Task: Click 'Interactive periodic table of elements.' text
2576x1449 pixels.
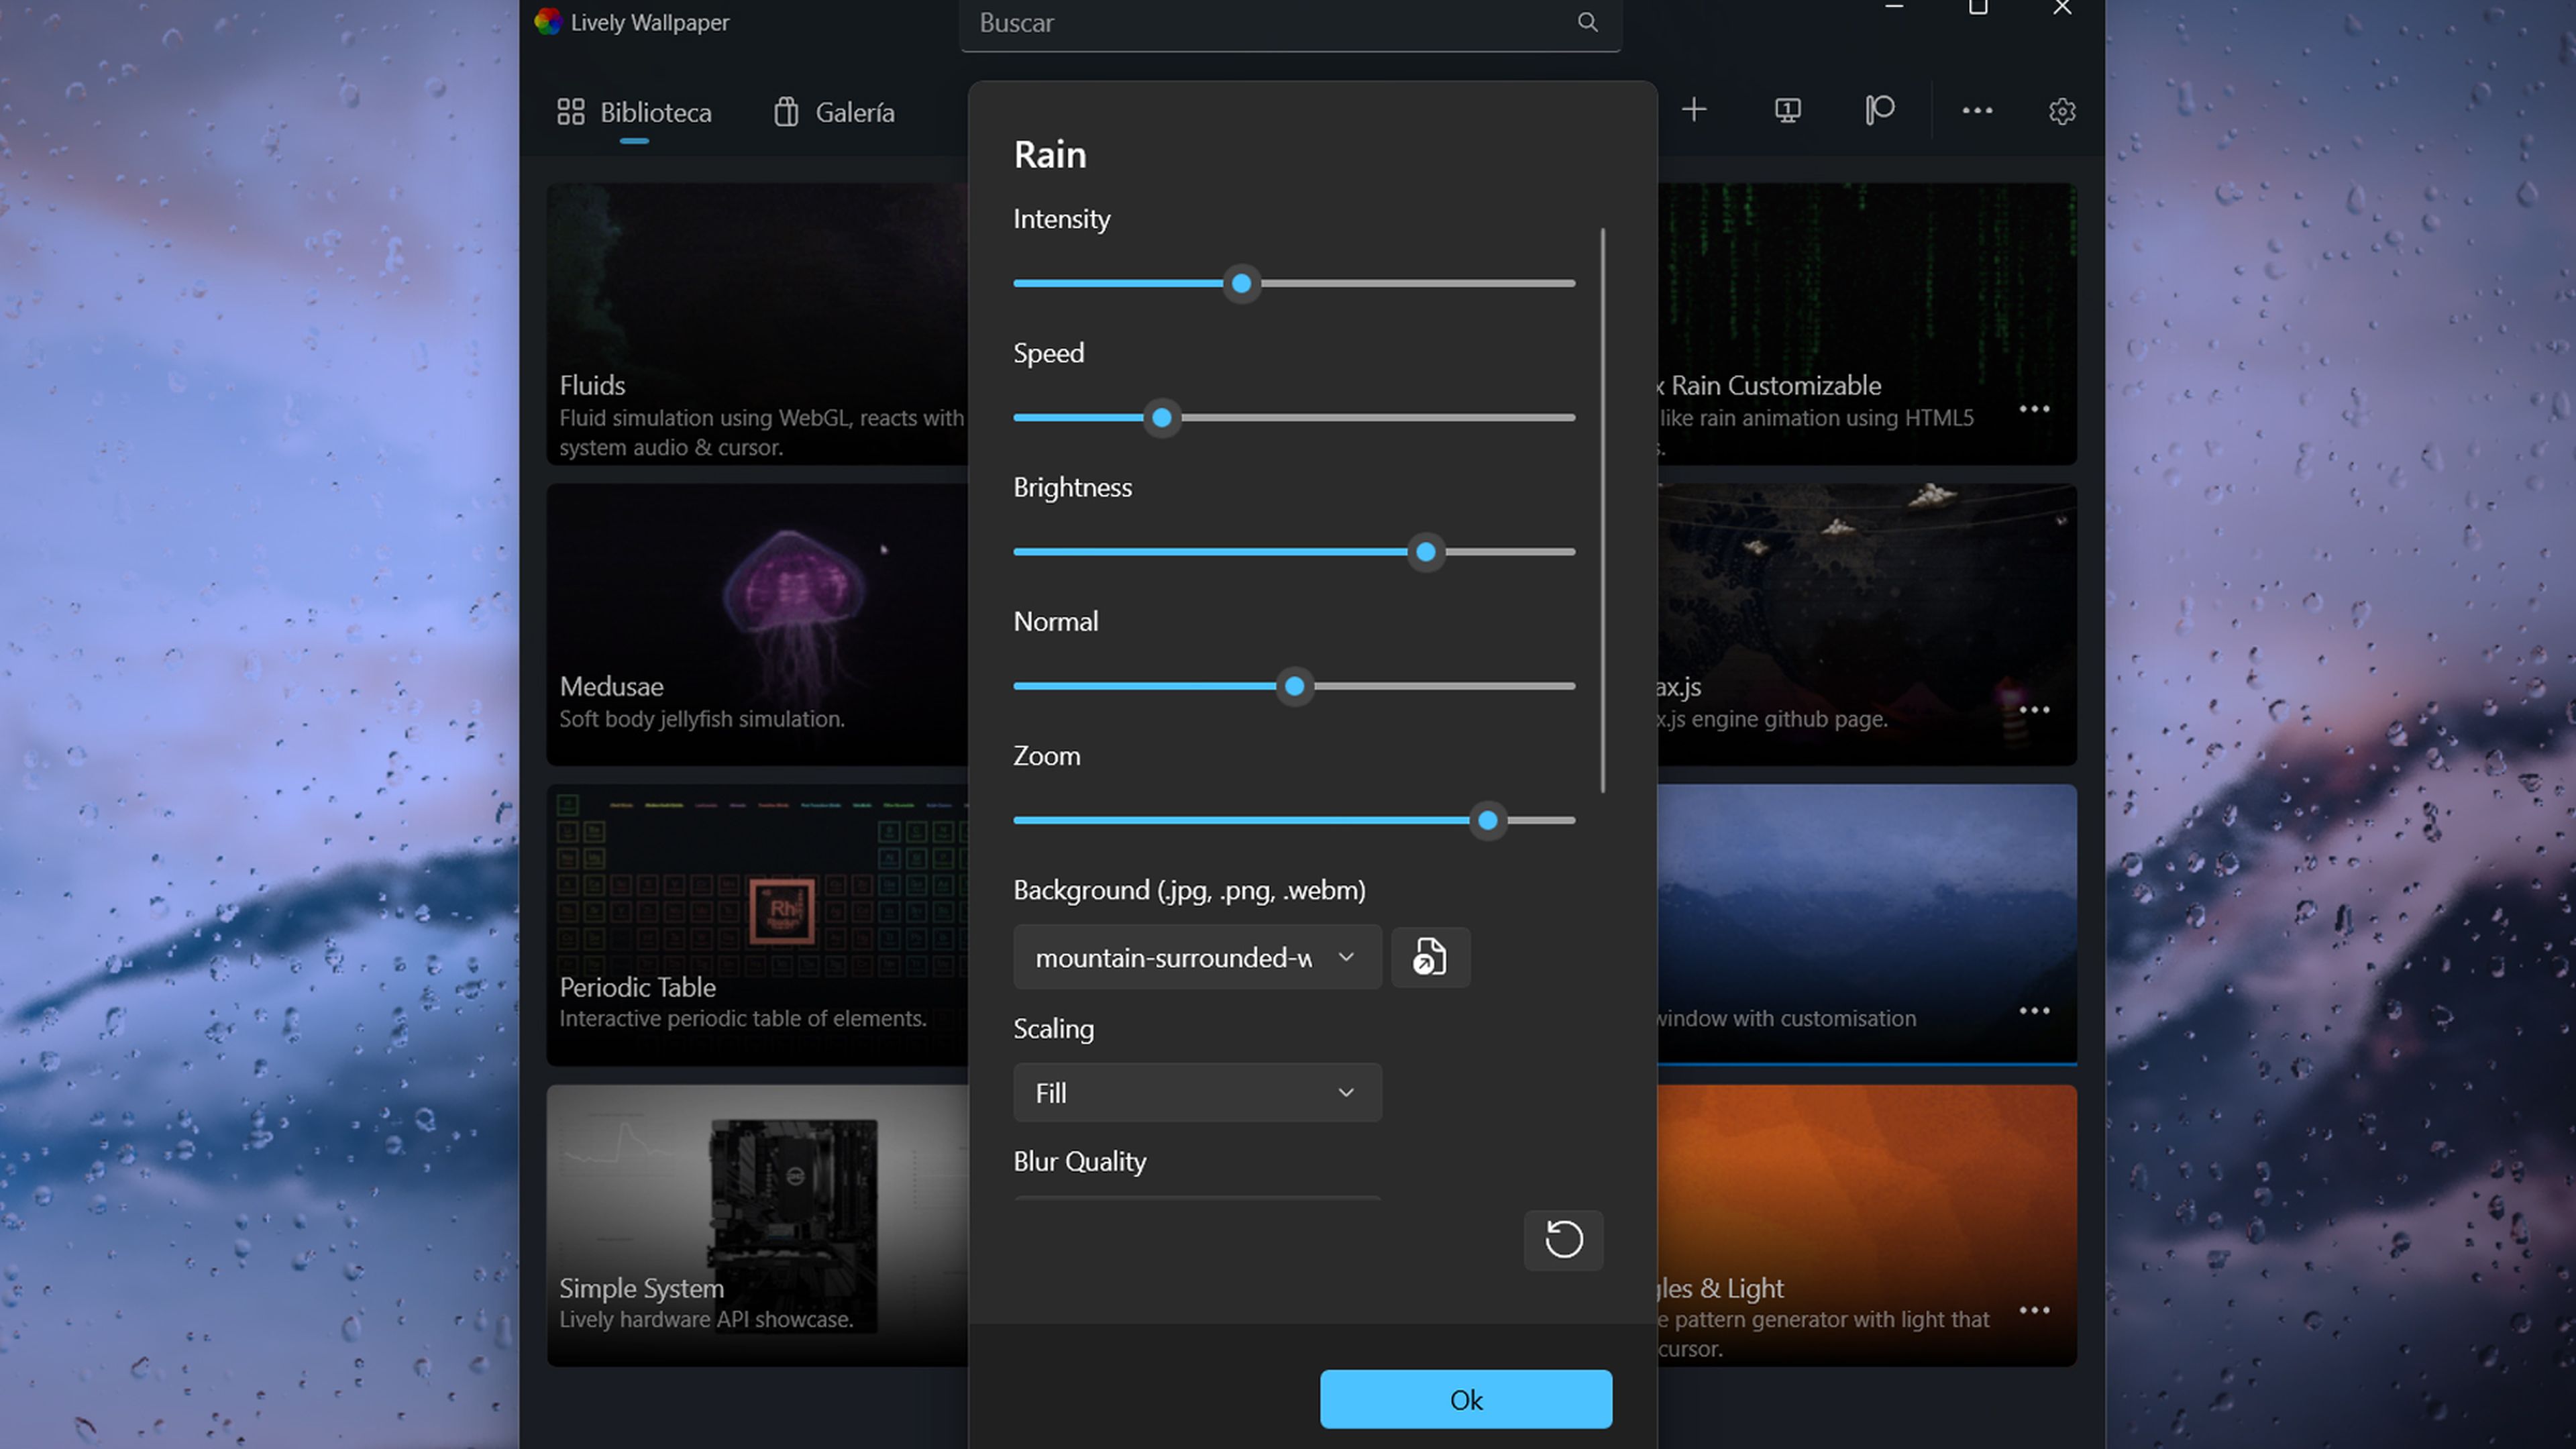Action: (x=742, y=1019)
